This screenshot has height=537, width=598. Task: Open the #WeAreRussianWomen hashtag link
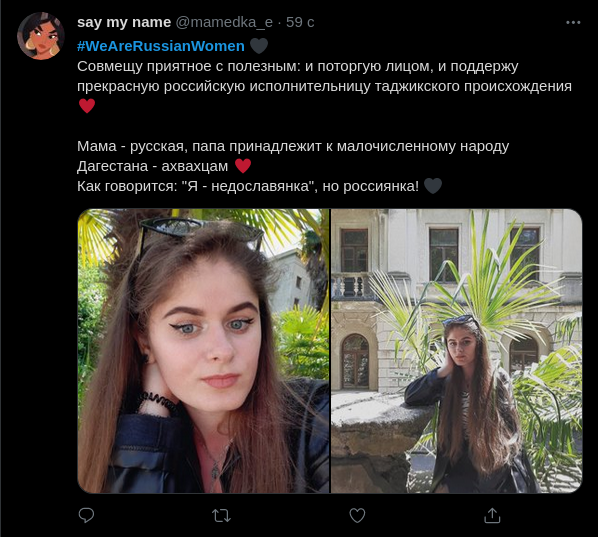coord(161,46)
